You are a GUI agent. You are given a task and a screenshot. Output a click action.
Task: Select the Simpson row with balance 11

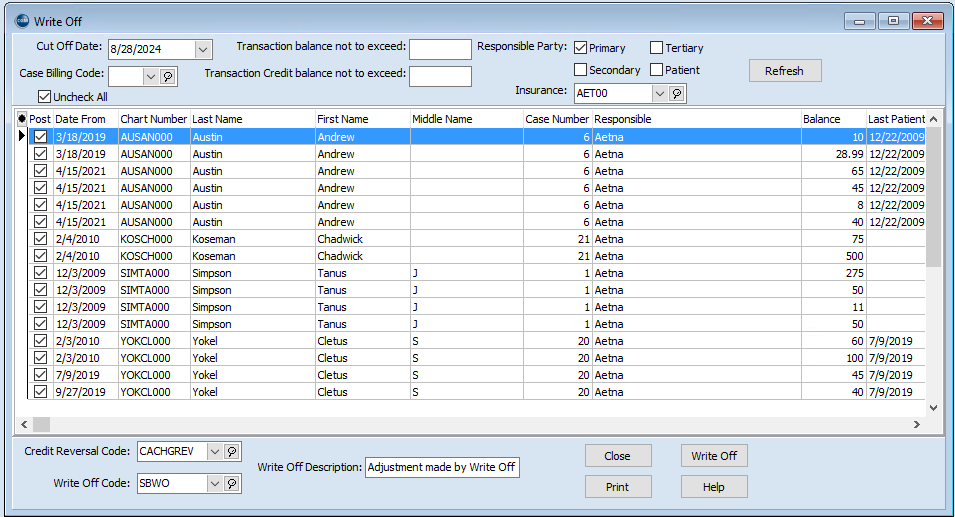pyautogui.click(x=478, y=307)
